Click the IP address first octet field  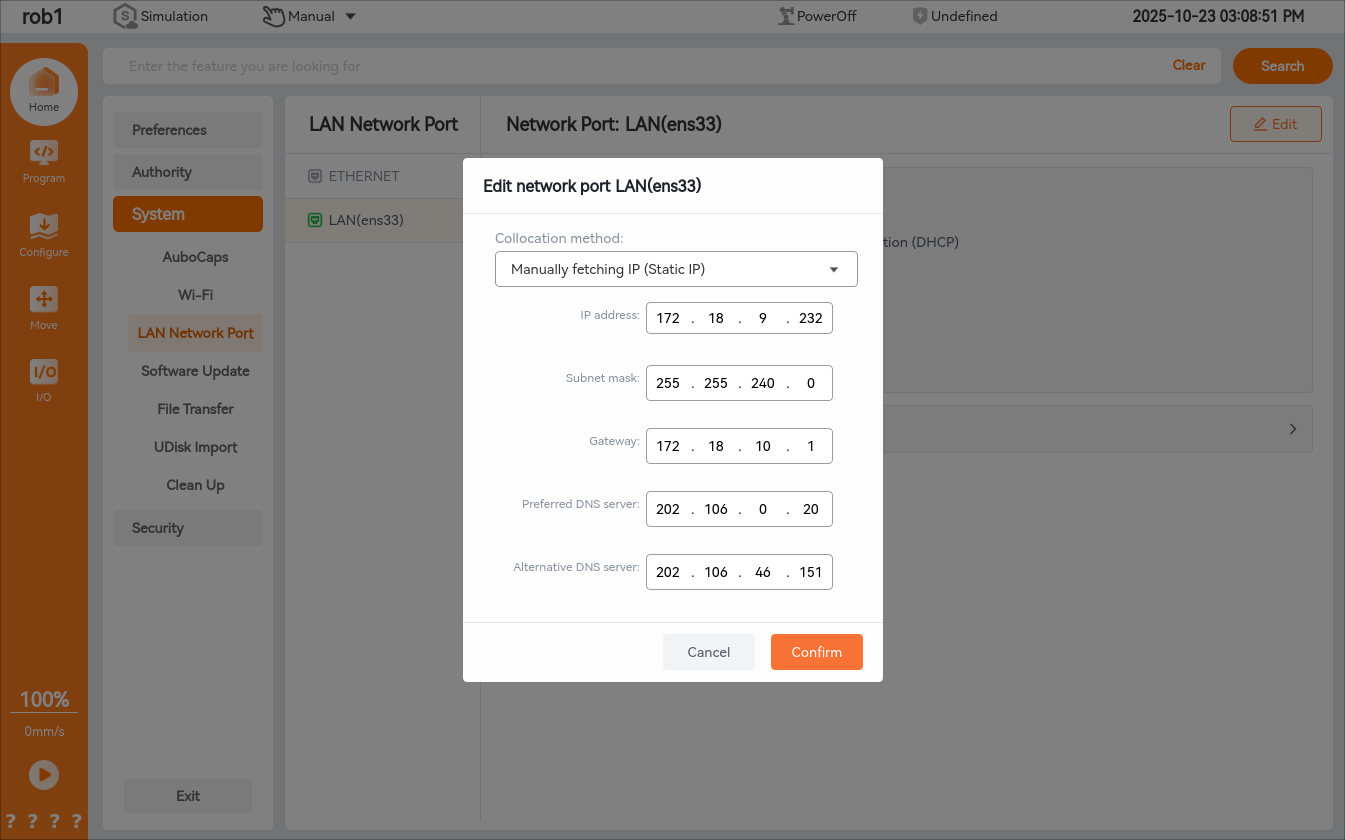(x=668, y=318)
